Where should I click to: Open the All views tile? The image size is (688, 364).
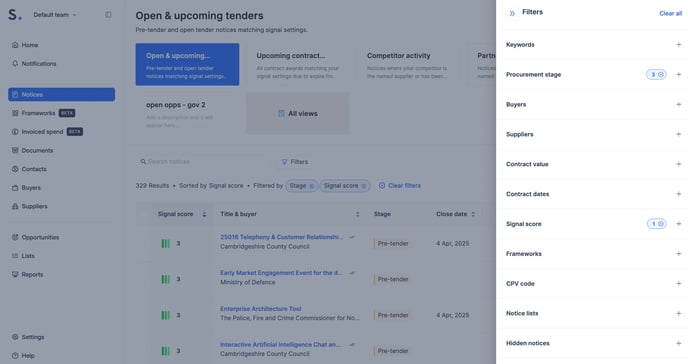(x=298, y=114)
